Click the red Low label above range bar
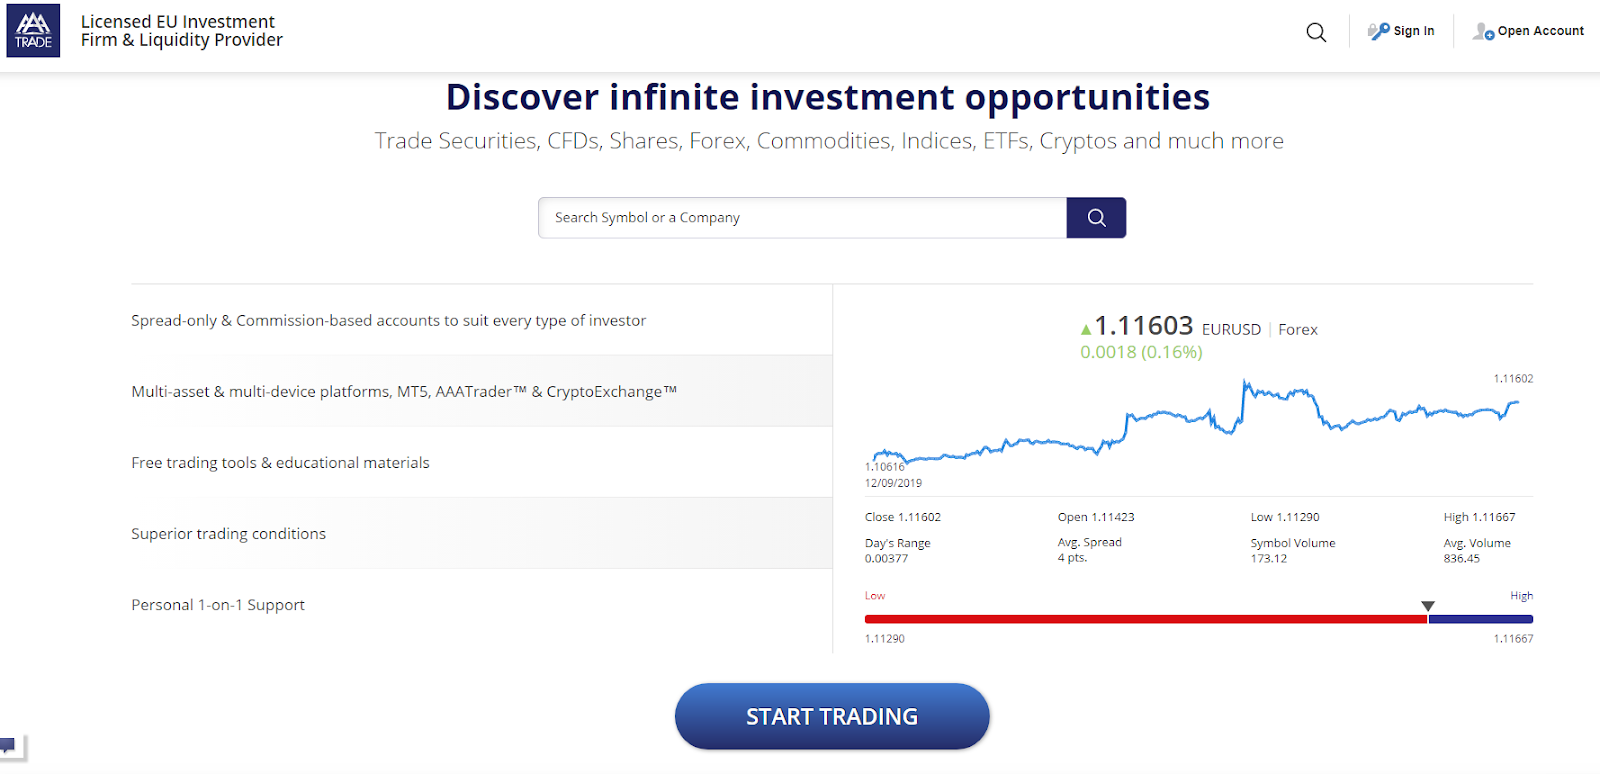Screen dimensions: 1600x774 pos(875,596)
